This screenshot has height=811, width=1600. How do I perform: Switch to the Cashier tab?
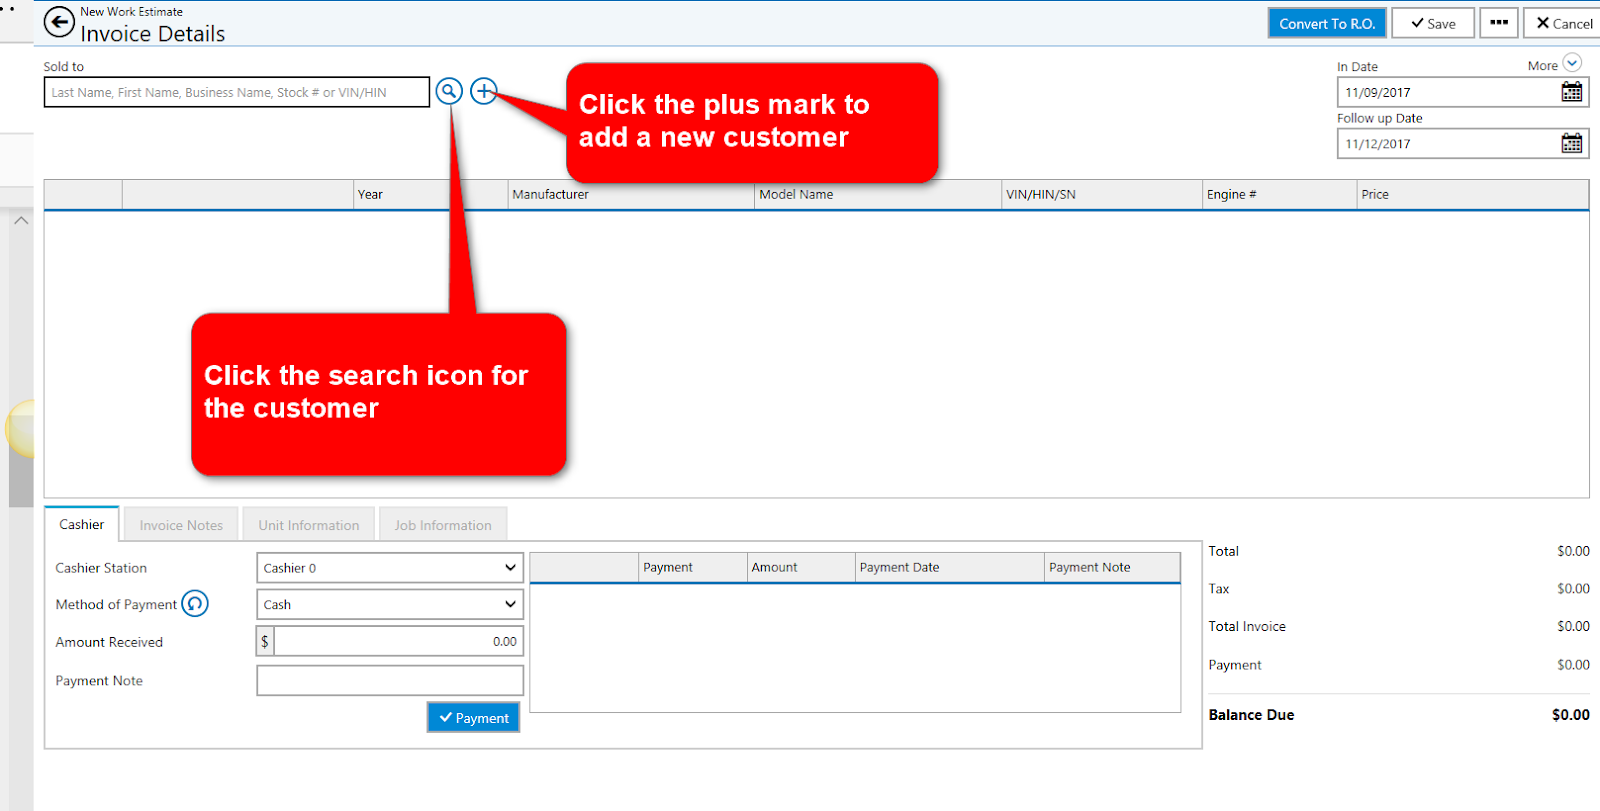click(82, 524)
